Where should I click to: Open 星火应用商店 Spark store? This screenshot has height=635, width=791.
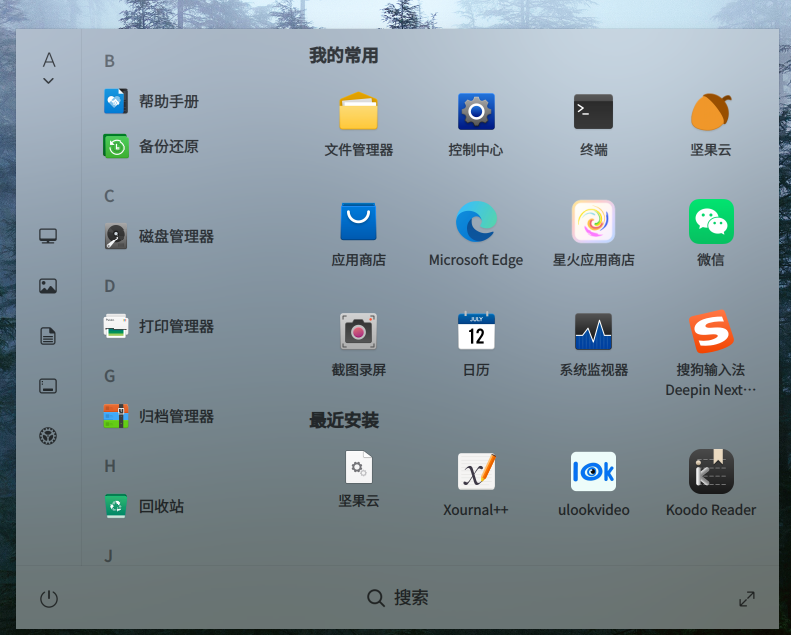point(593,234)
